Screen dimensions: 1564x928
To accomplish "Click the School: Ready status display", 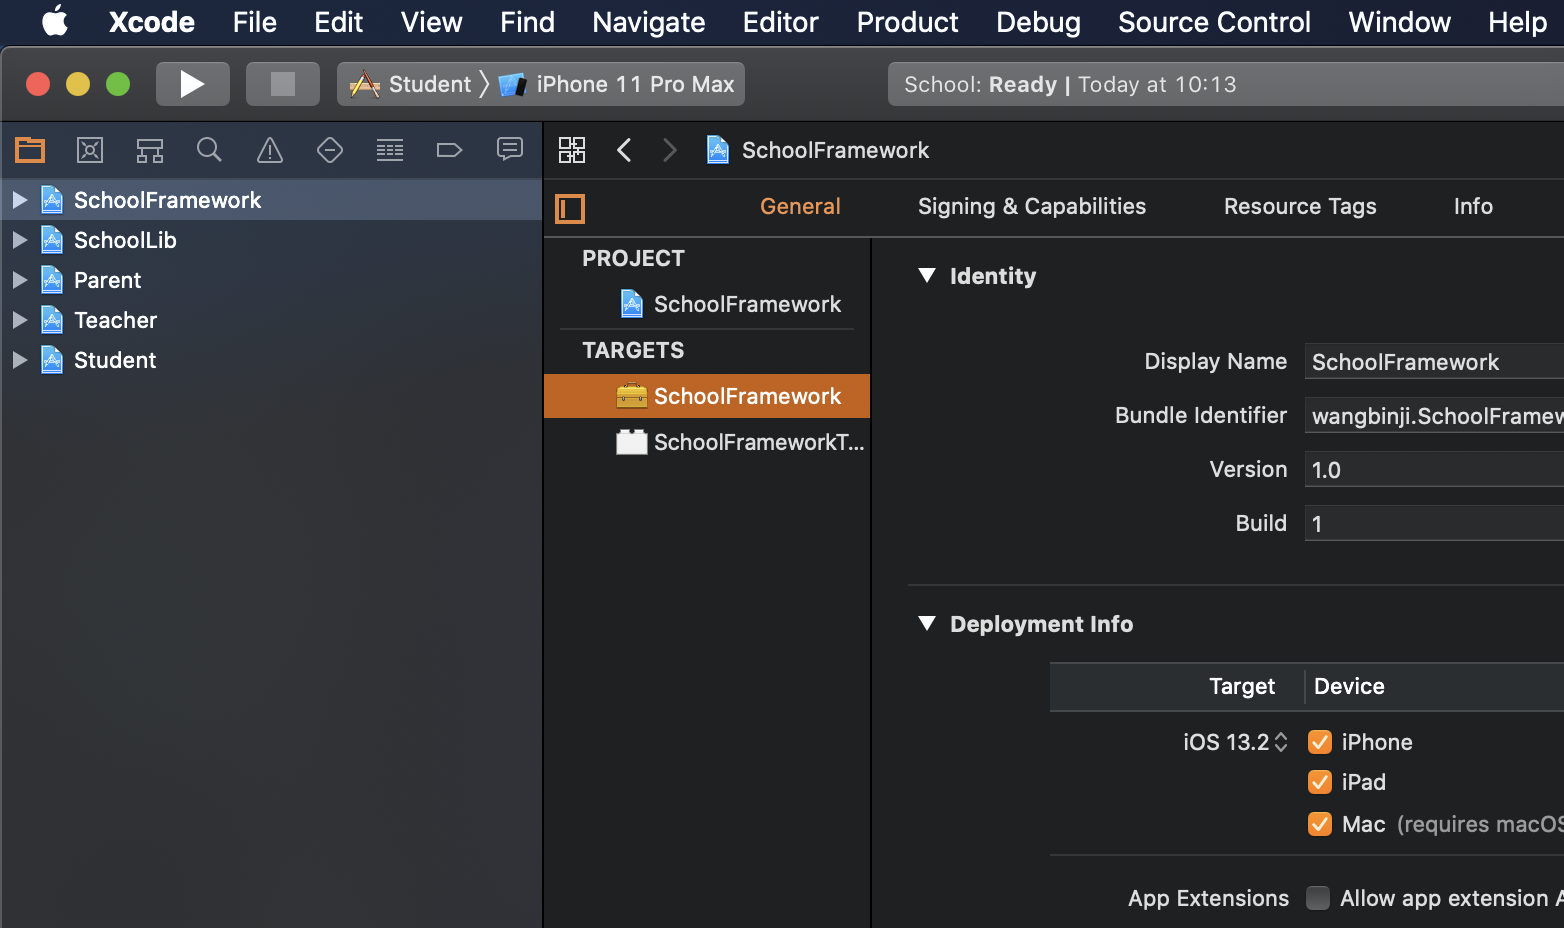I will (1226, 84).
